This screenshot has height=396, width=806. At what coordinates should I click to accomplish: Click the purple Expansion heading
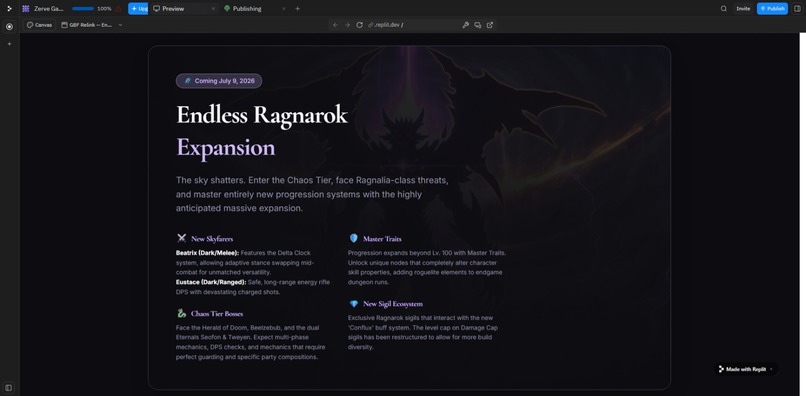[x=226, y=148]
